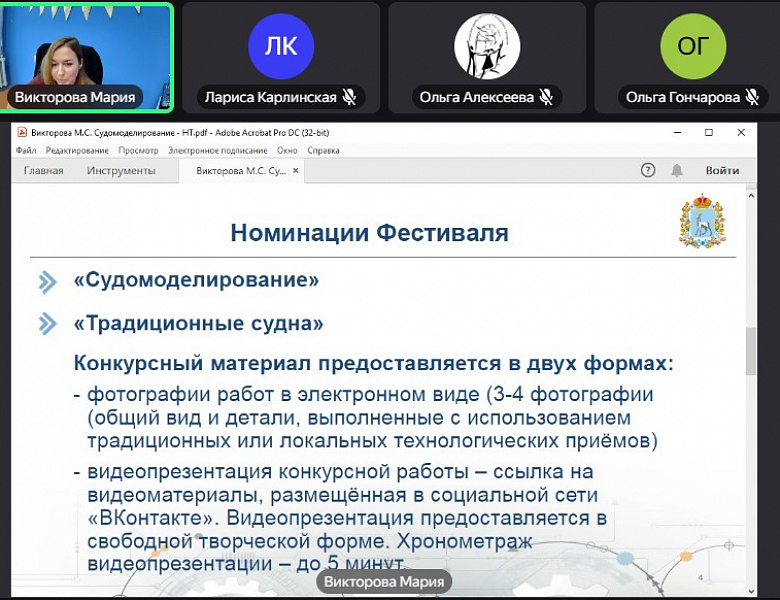Click the Викторова Мария presenter label at bottom

384,582
